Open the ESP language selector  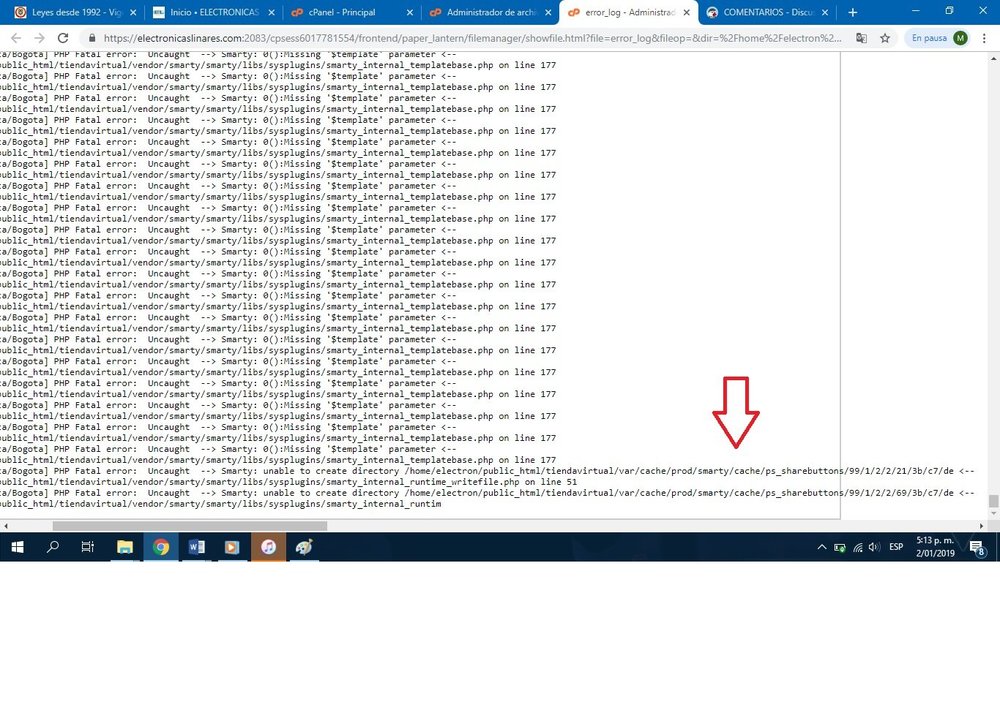tap(896, 547)
